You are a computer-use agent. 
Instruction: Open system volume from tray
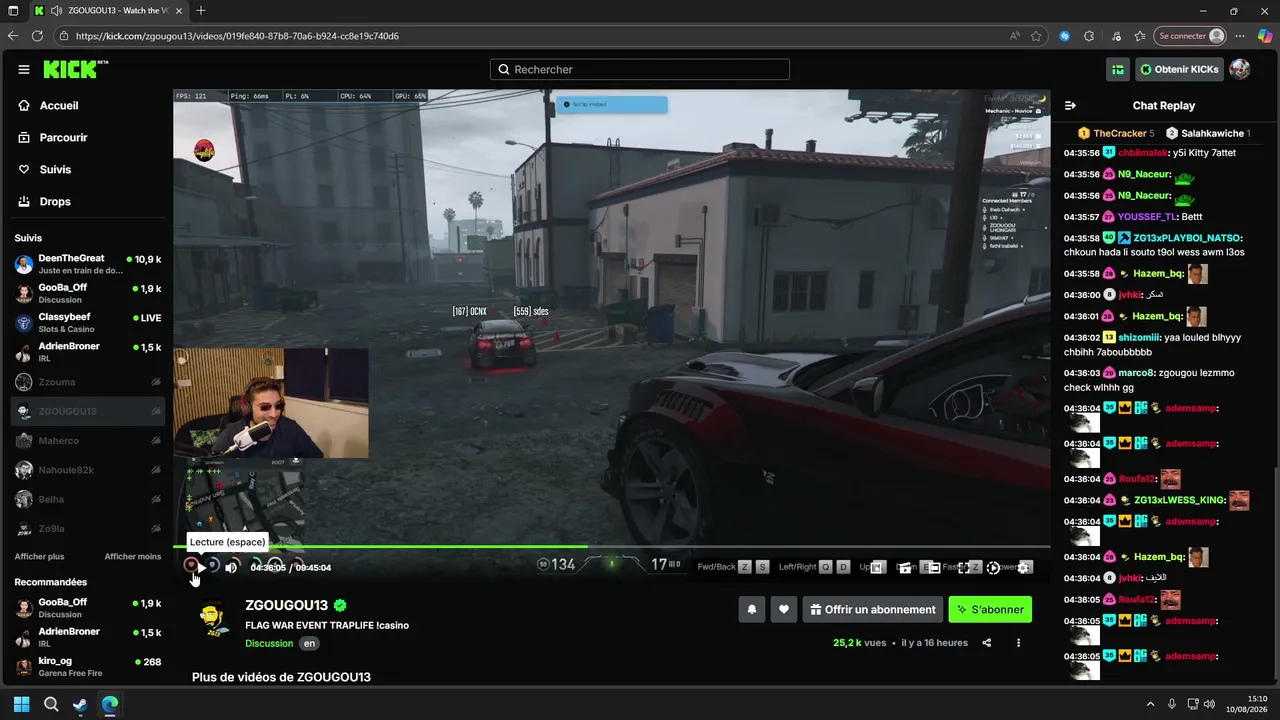coord(1209,704)
